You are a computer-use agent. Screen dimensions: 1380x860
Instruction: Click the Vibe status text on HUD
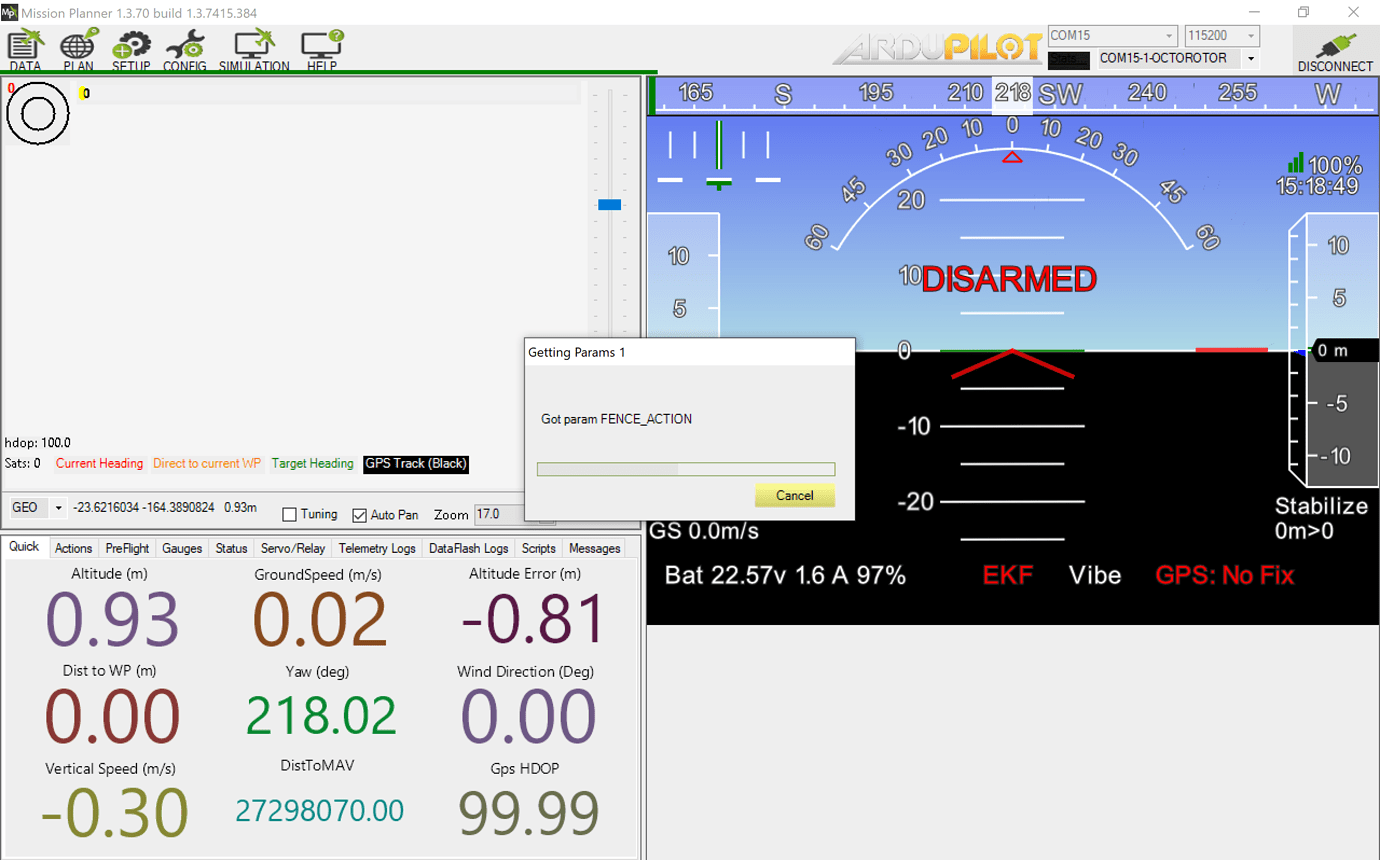coord(1095,575)
